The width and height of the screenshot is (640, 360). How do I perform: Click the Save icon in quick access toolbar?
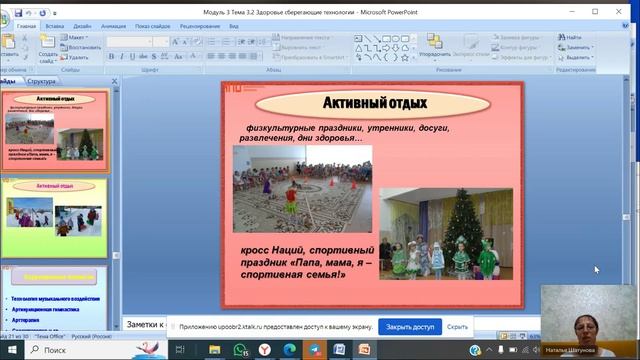click(x=18, y=13)
